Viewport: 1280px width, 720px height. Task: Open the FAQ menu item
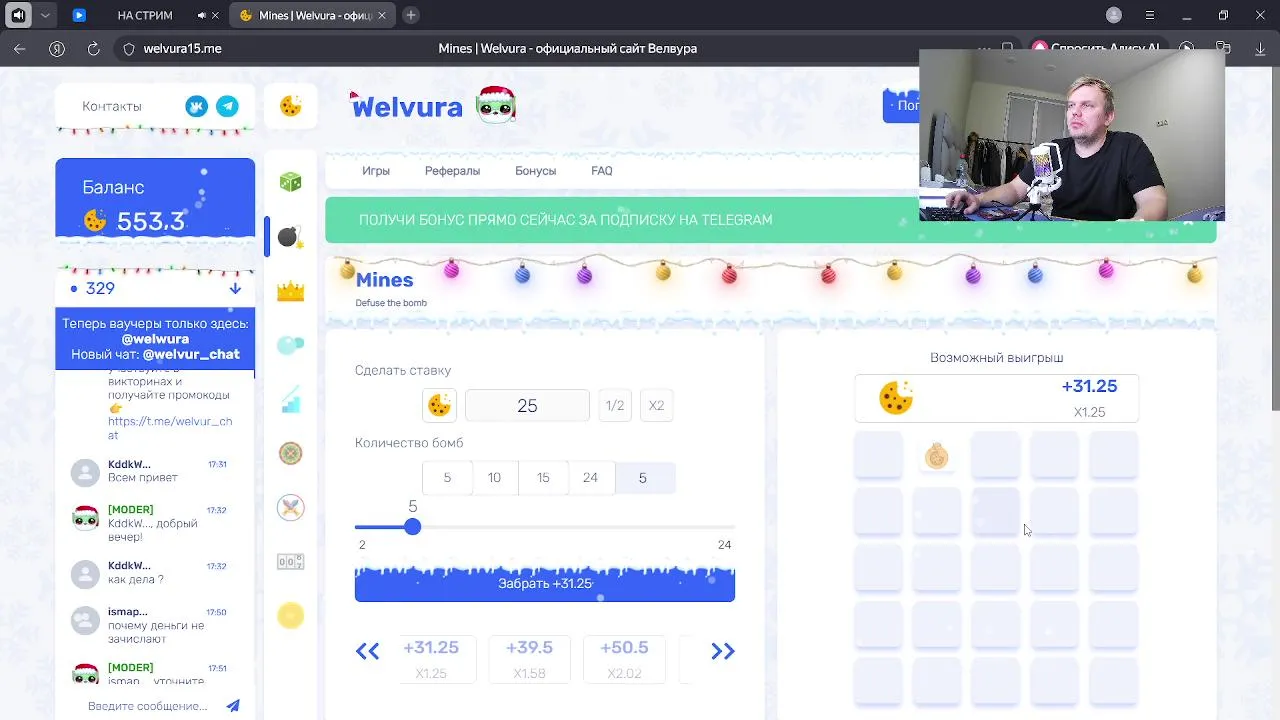coord(601,171)
